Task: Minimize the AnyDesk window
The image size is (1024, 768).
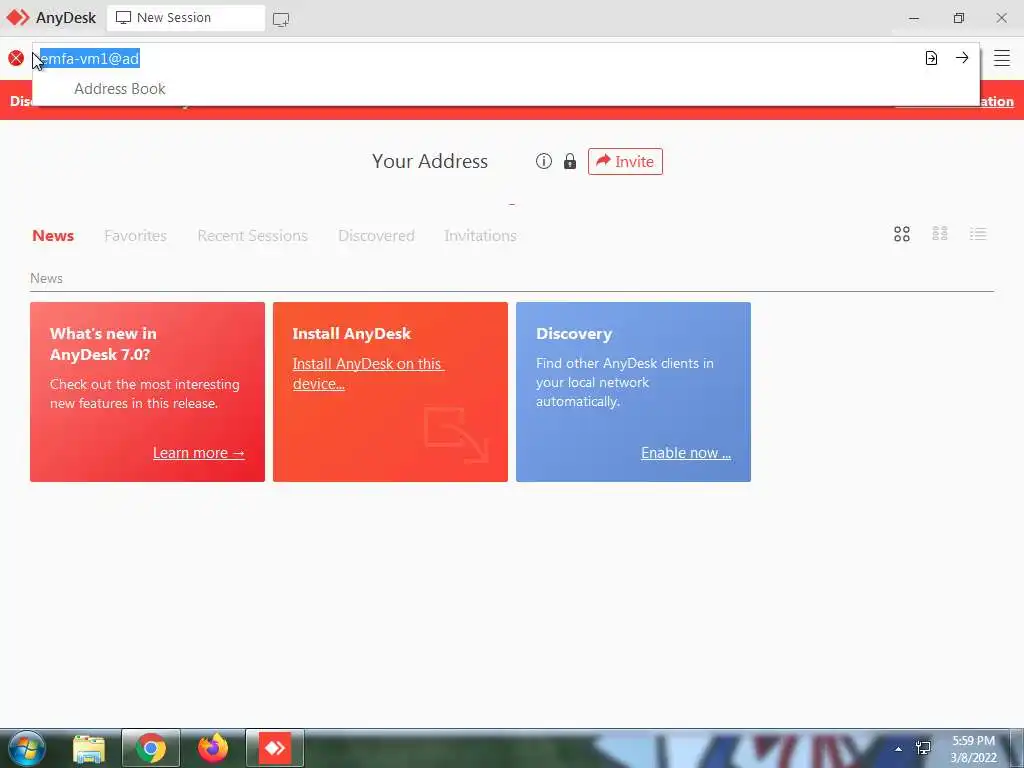Action: pyautogui.click(x=914, y=18)
